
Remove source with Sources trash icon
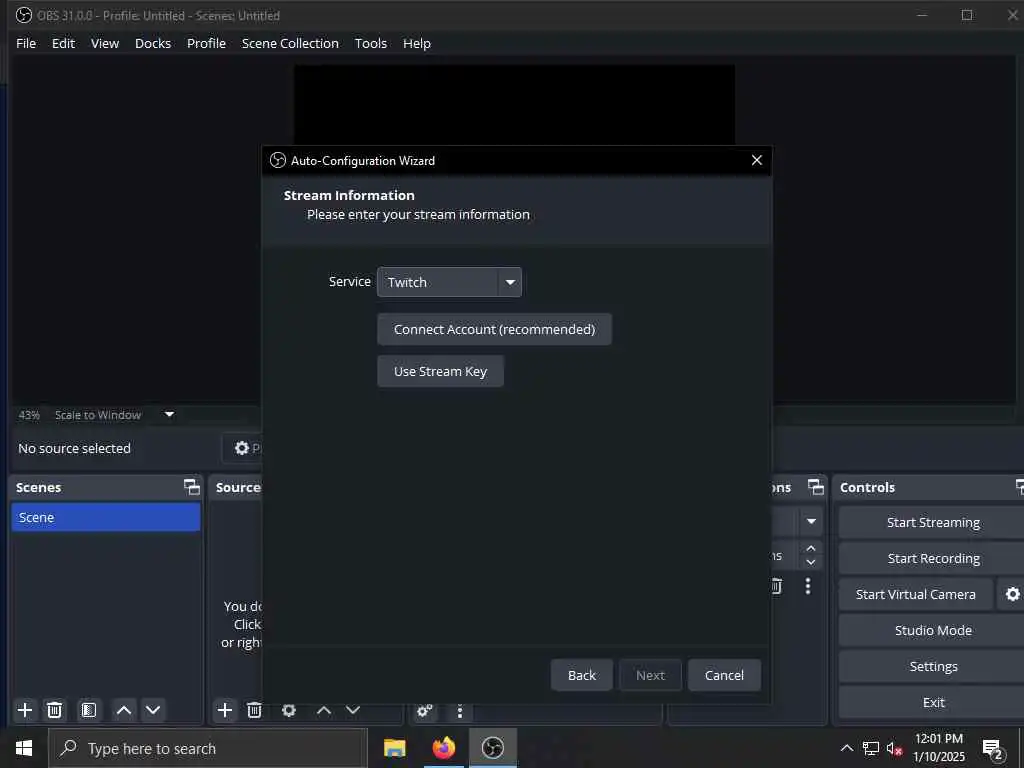coord(254,710)
